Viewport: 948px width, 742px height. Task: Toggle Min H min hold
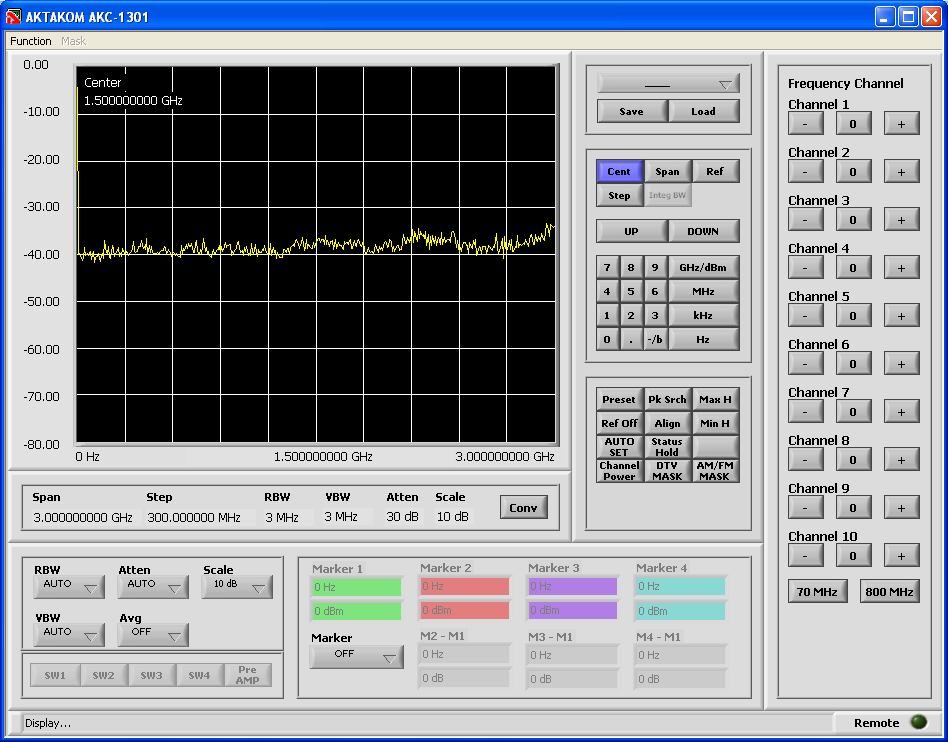(x=715, y=423)
